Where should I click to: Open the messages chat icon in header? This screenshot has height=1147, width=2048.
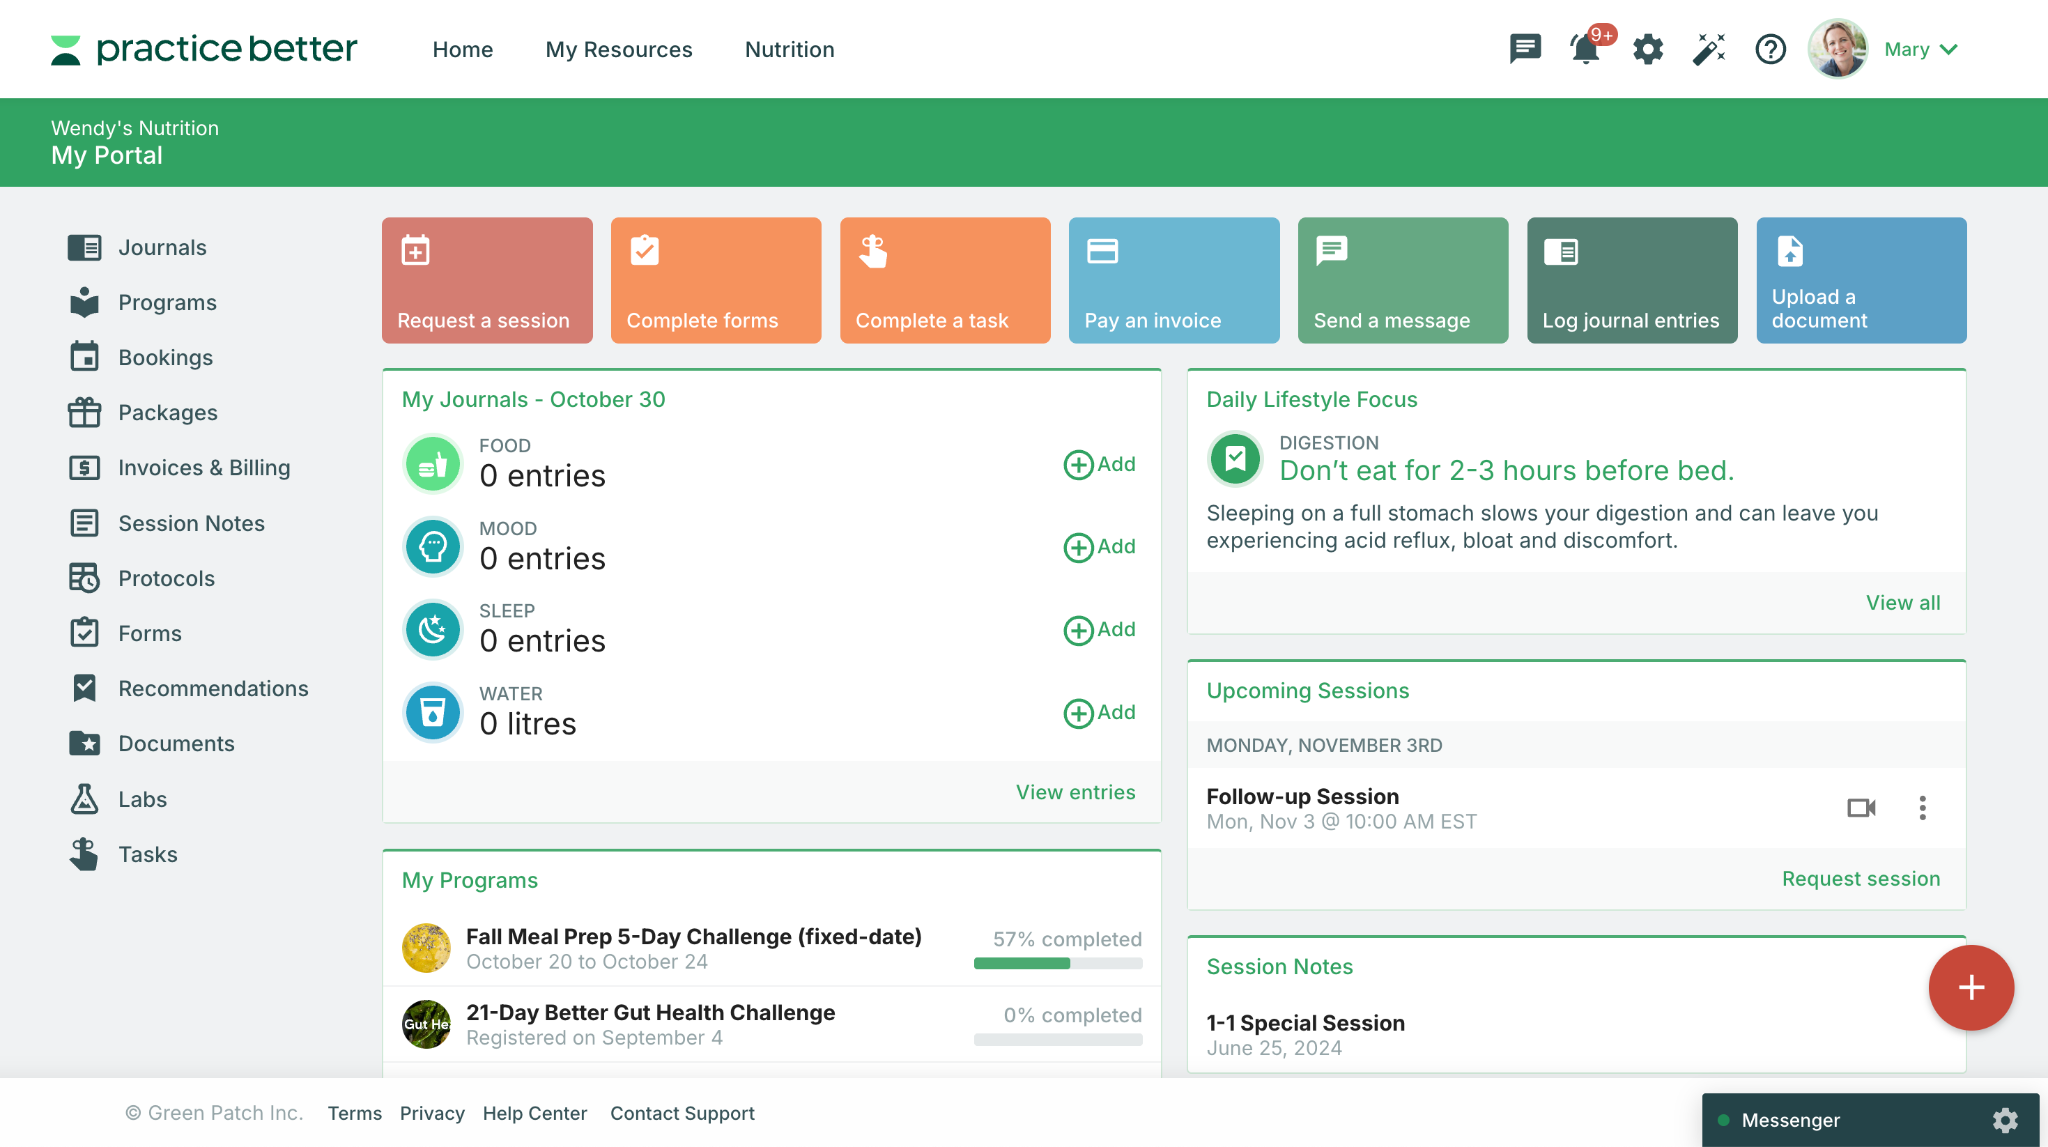tap(1525, 48)
